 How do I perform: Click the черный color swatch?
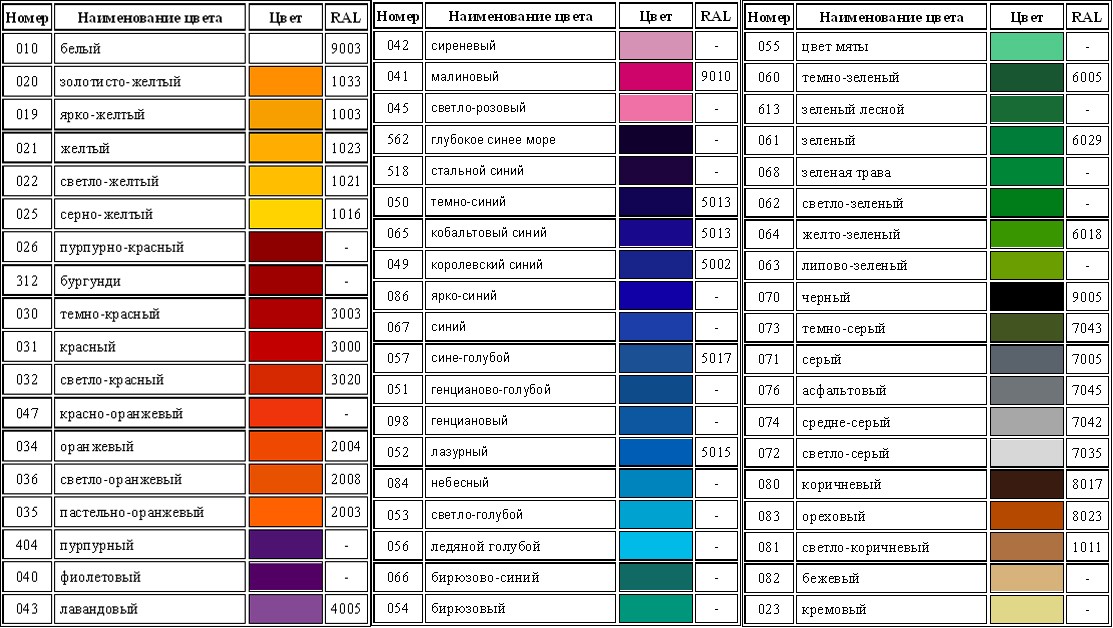click(1026, 297)
